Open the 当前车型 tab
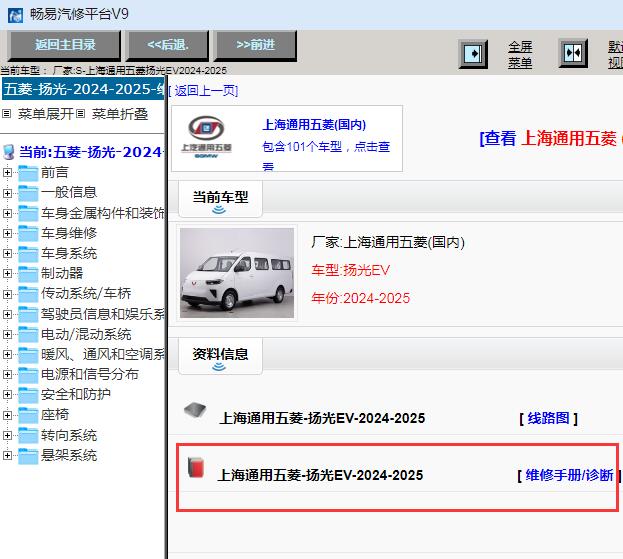623x559 pixels. 221,199
